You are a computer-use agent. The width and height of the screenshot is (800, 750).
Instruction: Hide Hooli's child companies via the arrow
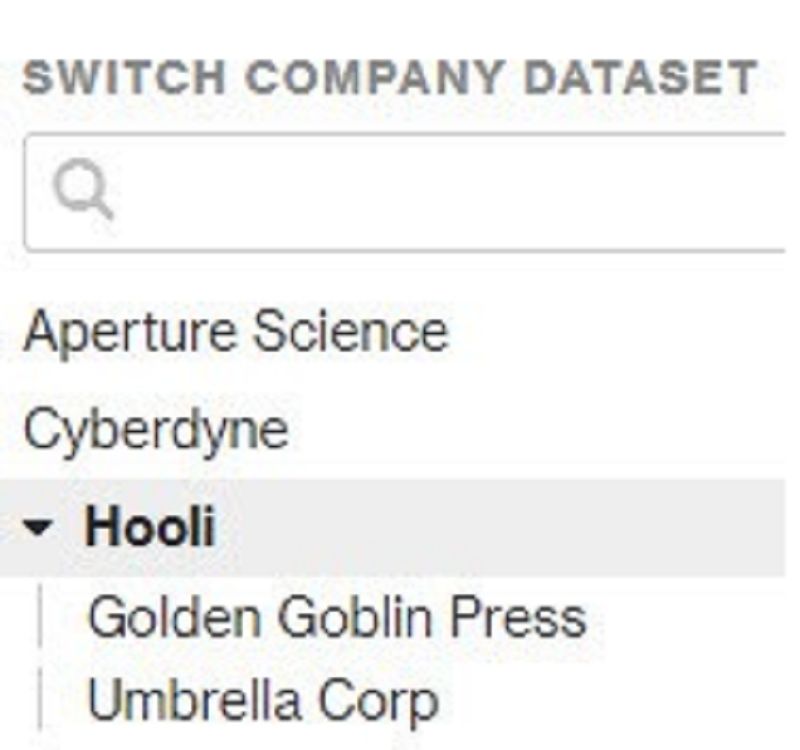click(39, 527)
